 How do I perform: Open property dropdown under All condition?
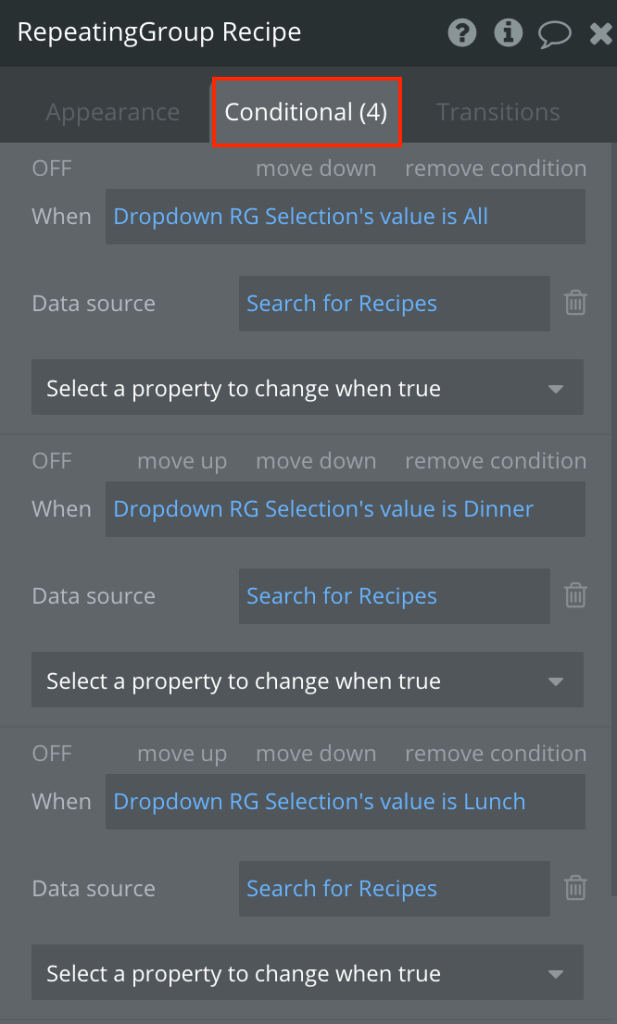click(x=307, y=388)
